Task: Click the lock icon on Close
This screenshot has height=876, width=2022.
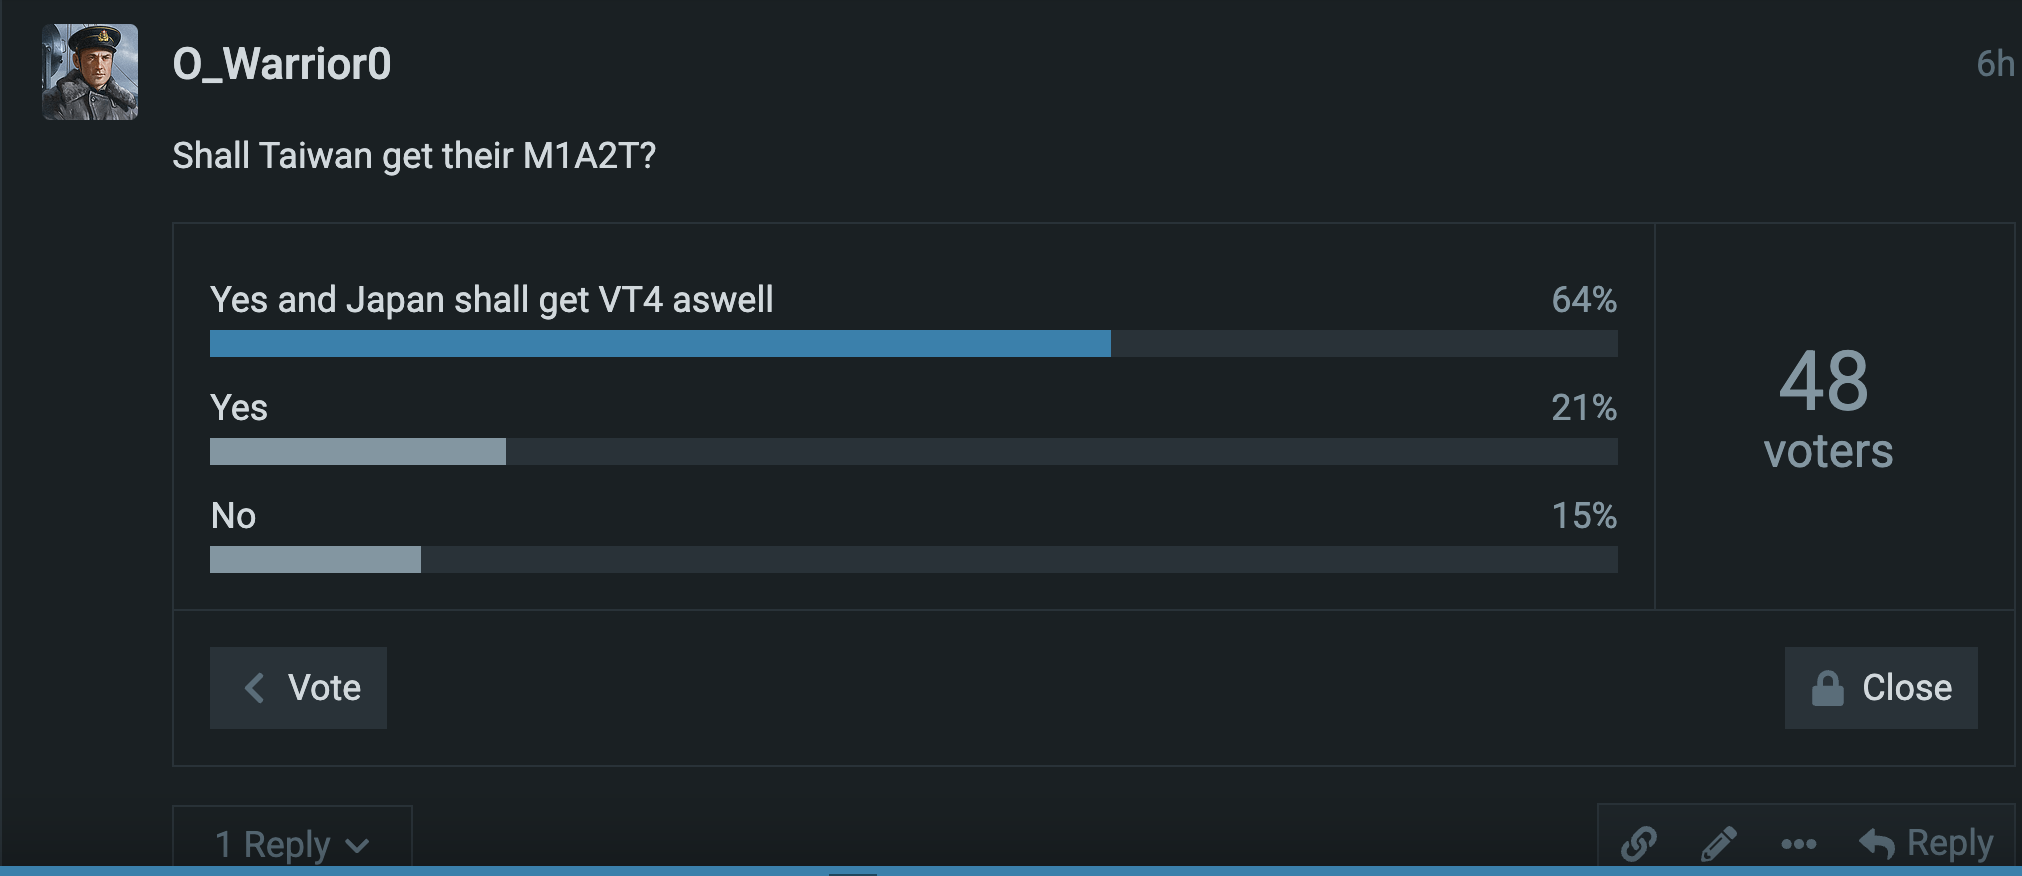Action: [x=1827, y=688]
